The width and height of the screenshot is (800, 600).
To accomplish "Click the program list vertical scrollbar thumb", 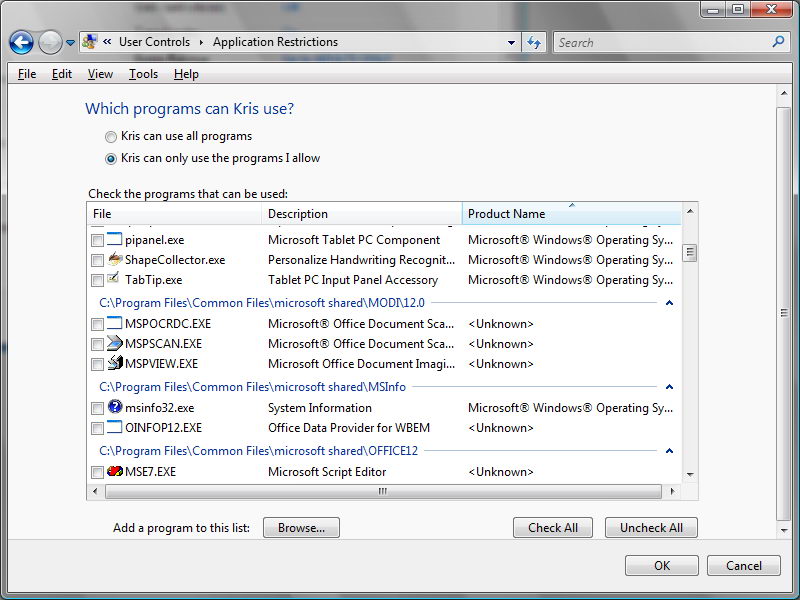I will (690, 252).
